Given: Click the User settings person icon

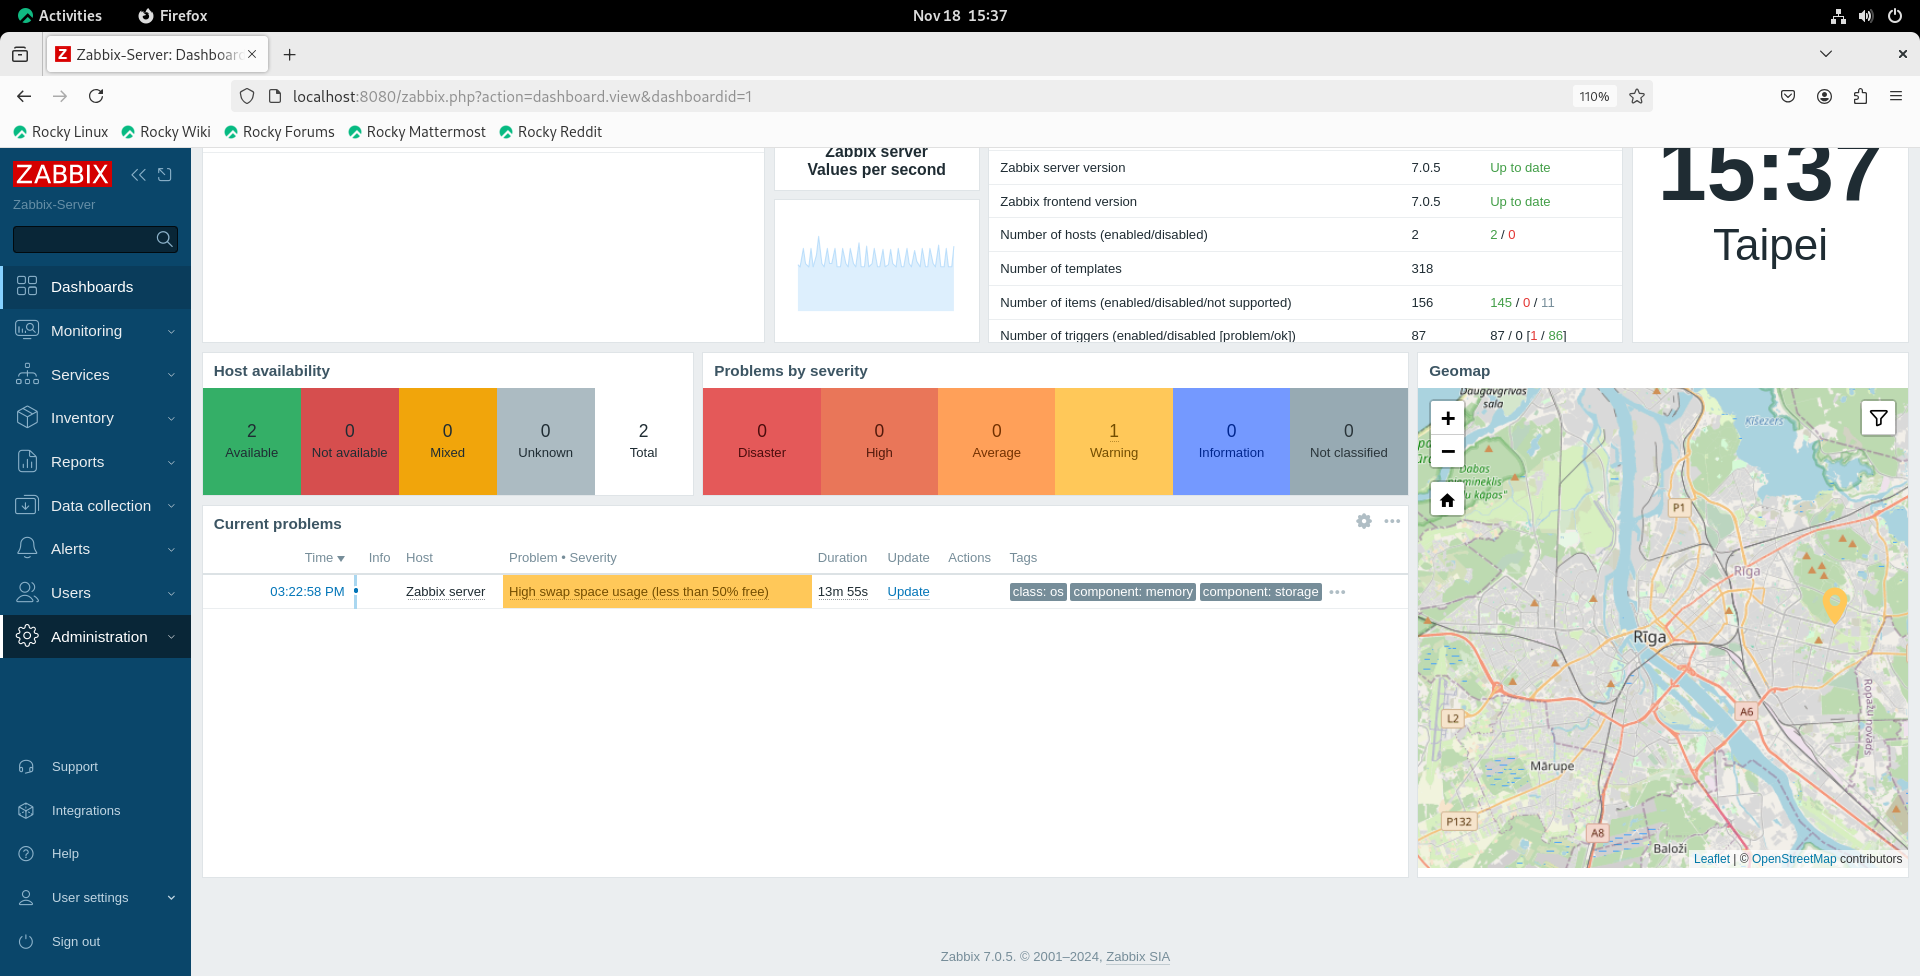Looking at the screenshot, I should coord(27,898).
